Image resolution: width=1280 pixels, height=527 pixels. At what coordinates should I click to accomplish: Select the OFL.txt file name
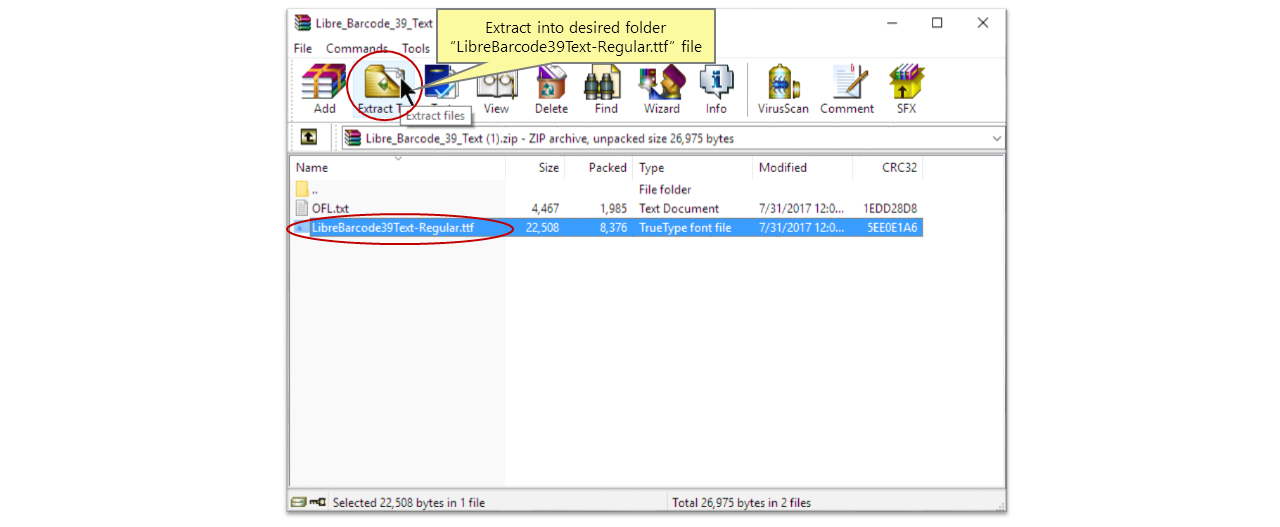click(330, 208)
